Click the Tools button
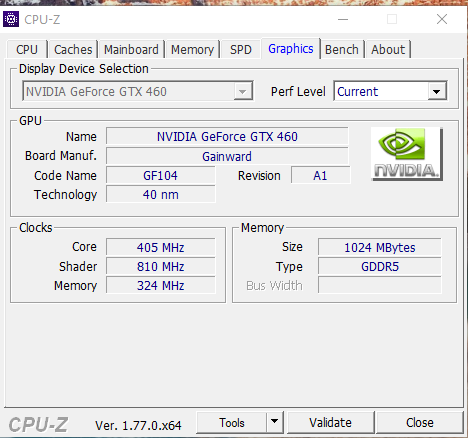 click(x=232, y=423)
